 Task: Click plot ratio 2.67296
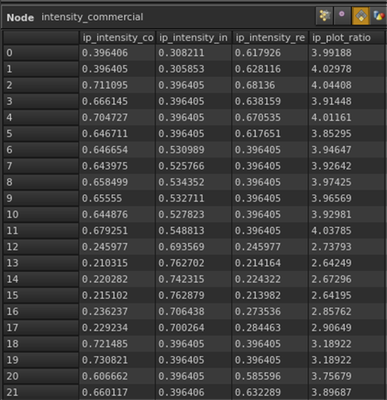pos(331,279)
